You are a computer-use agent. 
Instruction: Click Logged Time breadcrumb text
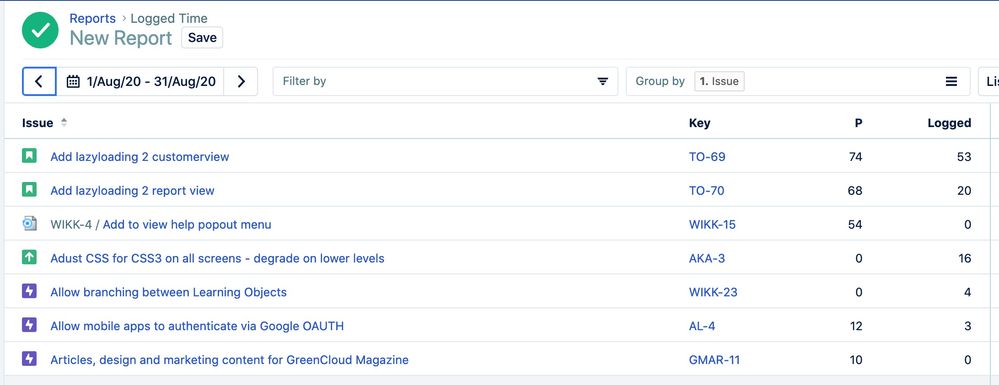[x=169, y=18]
